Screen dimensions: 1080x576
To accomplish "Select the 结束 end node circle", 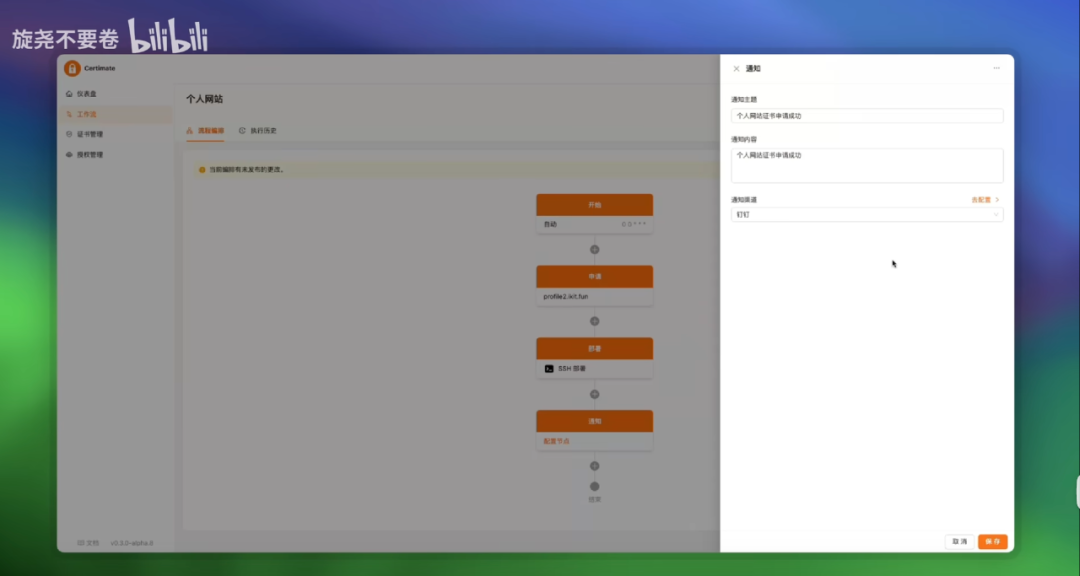I will (594, 486).
